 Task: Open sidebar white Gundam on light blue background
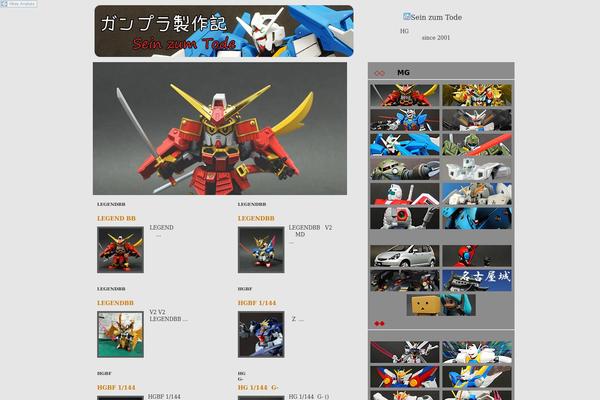[477, 193]
